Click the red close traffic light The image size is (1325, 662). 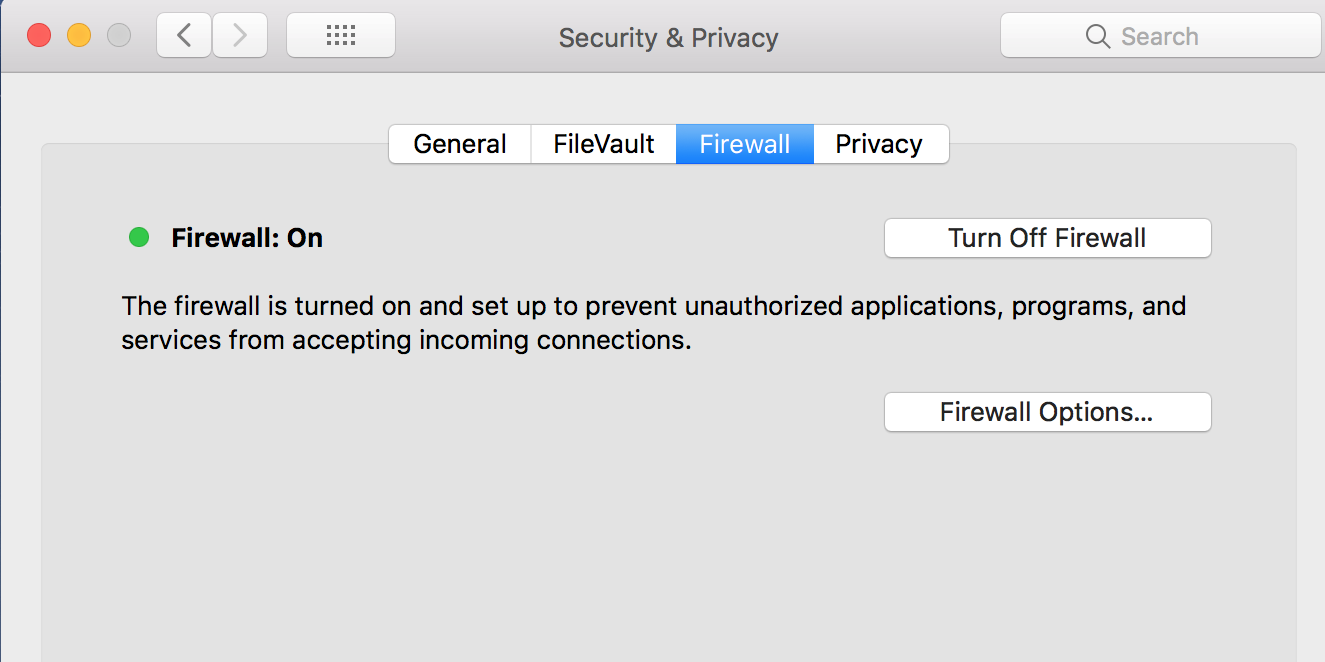coord(39,33)
